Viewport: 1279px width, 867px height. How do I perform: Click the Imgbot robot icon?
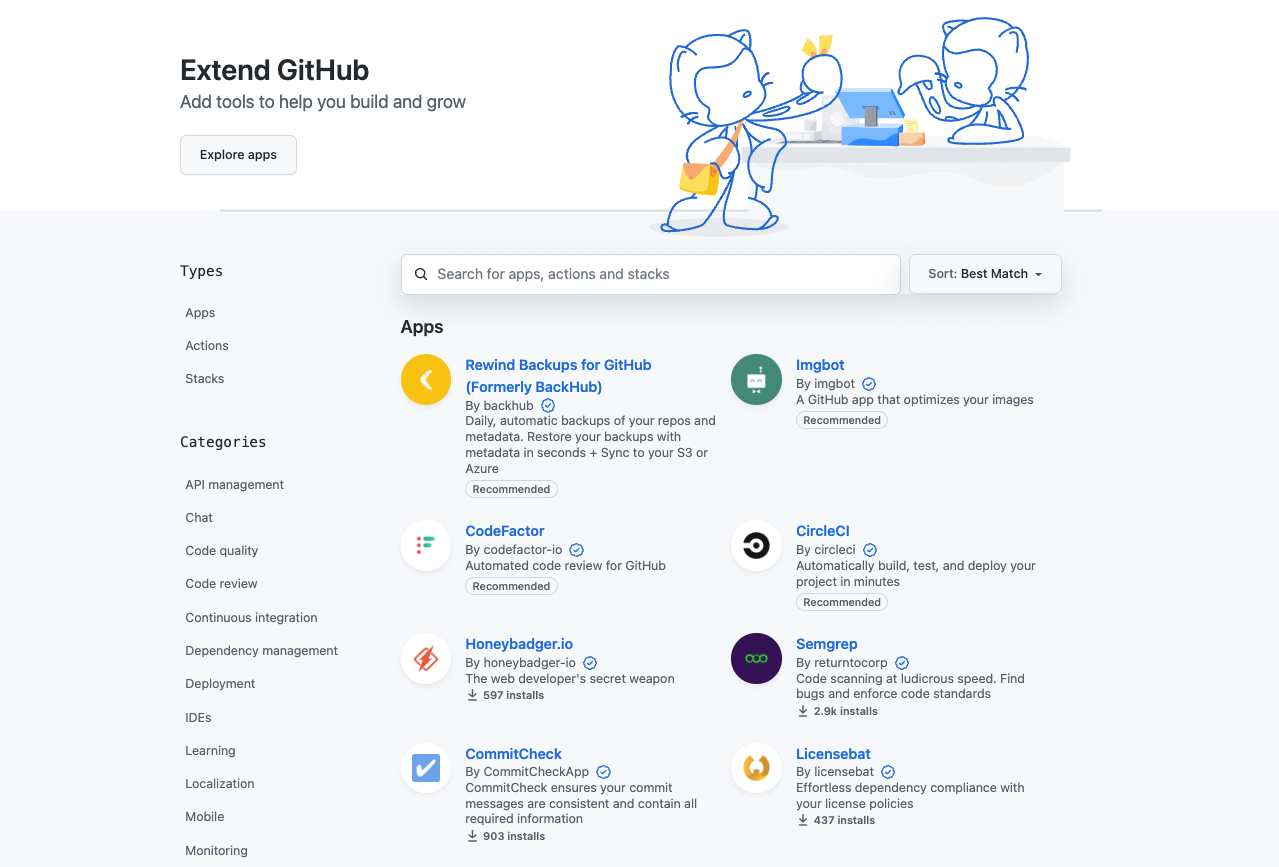click(756, 380)
